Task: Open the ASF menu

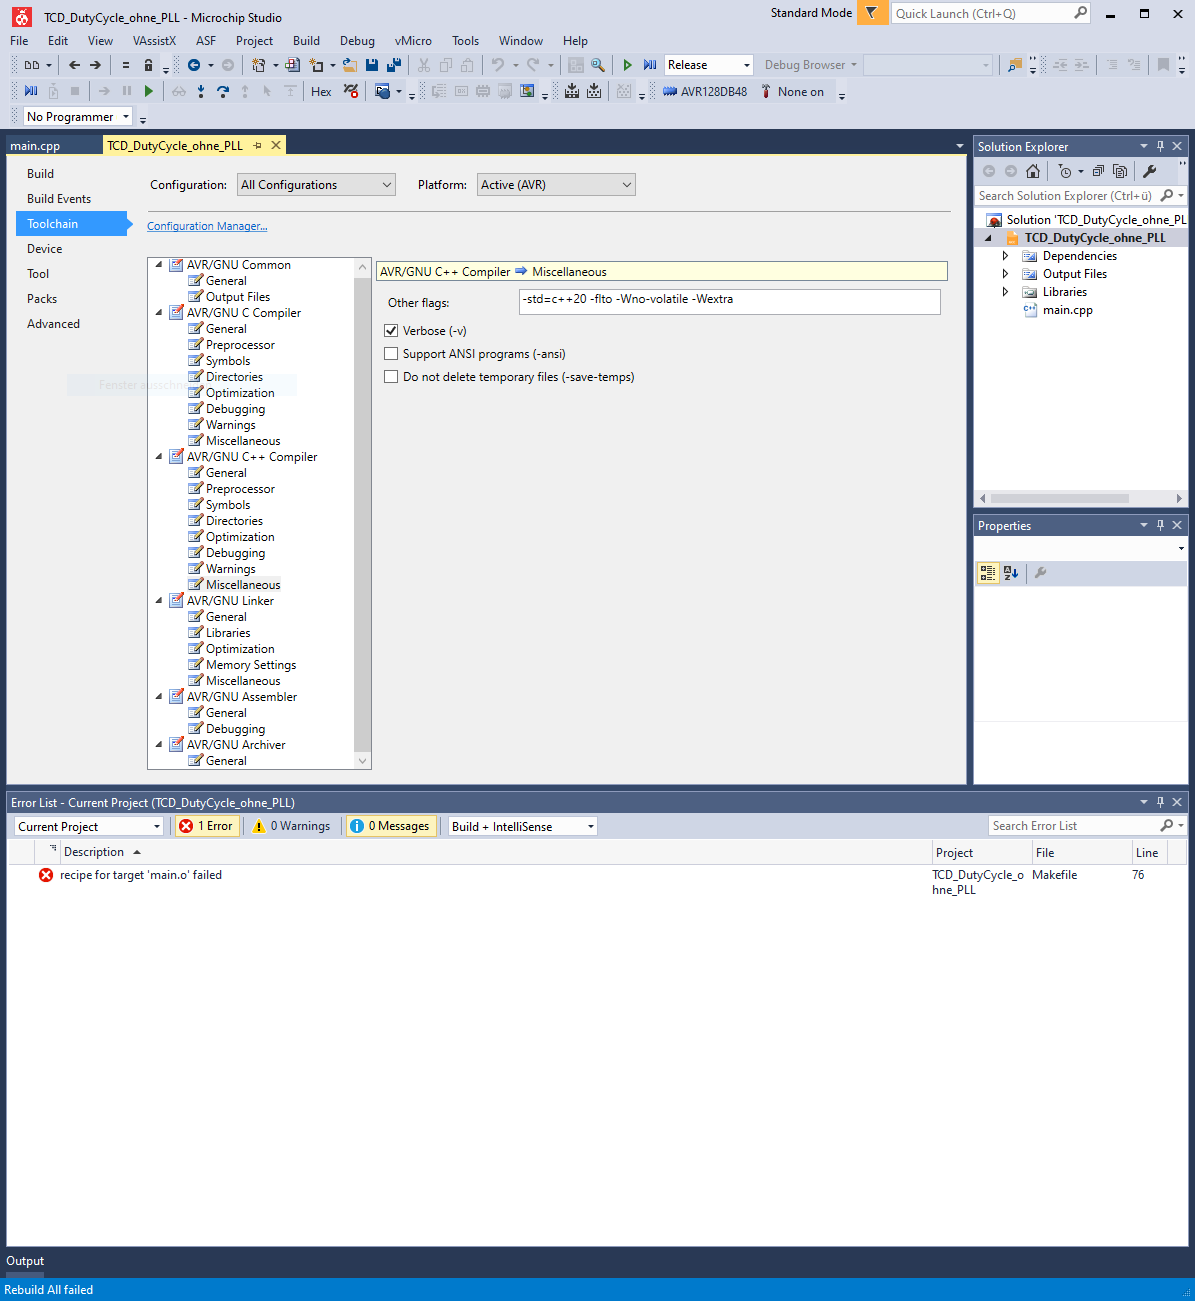Action: [x=206, y=41]
